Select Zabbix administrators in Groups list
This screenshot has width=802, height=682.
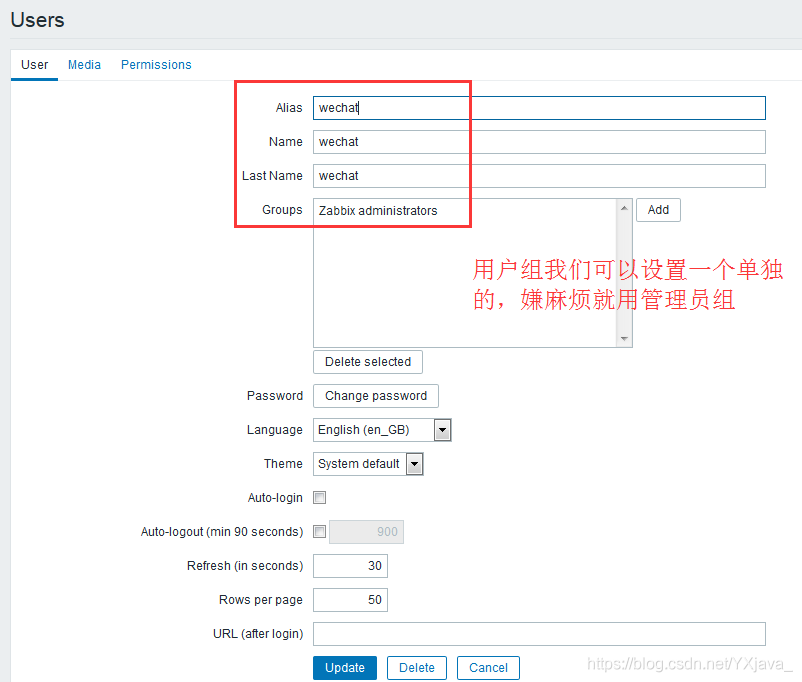click(378, 211)
